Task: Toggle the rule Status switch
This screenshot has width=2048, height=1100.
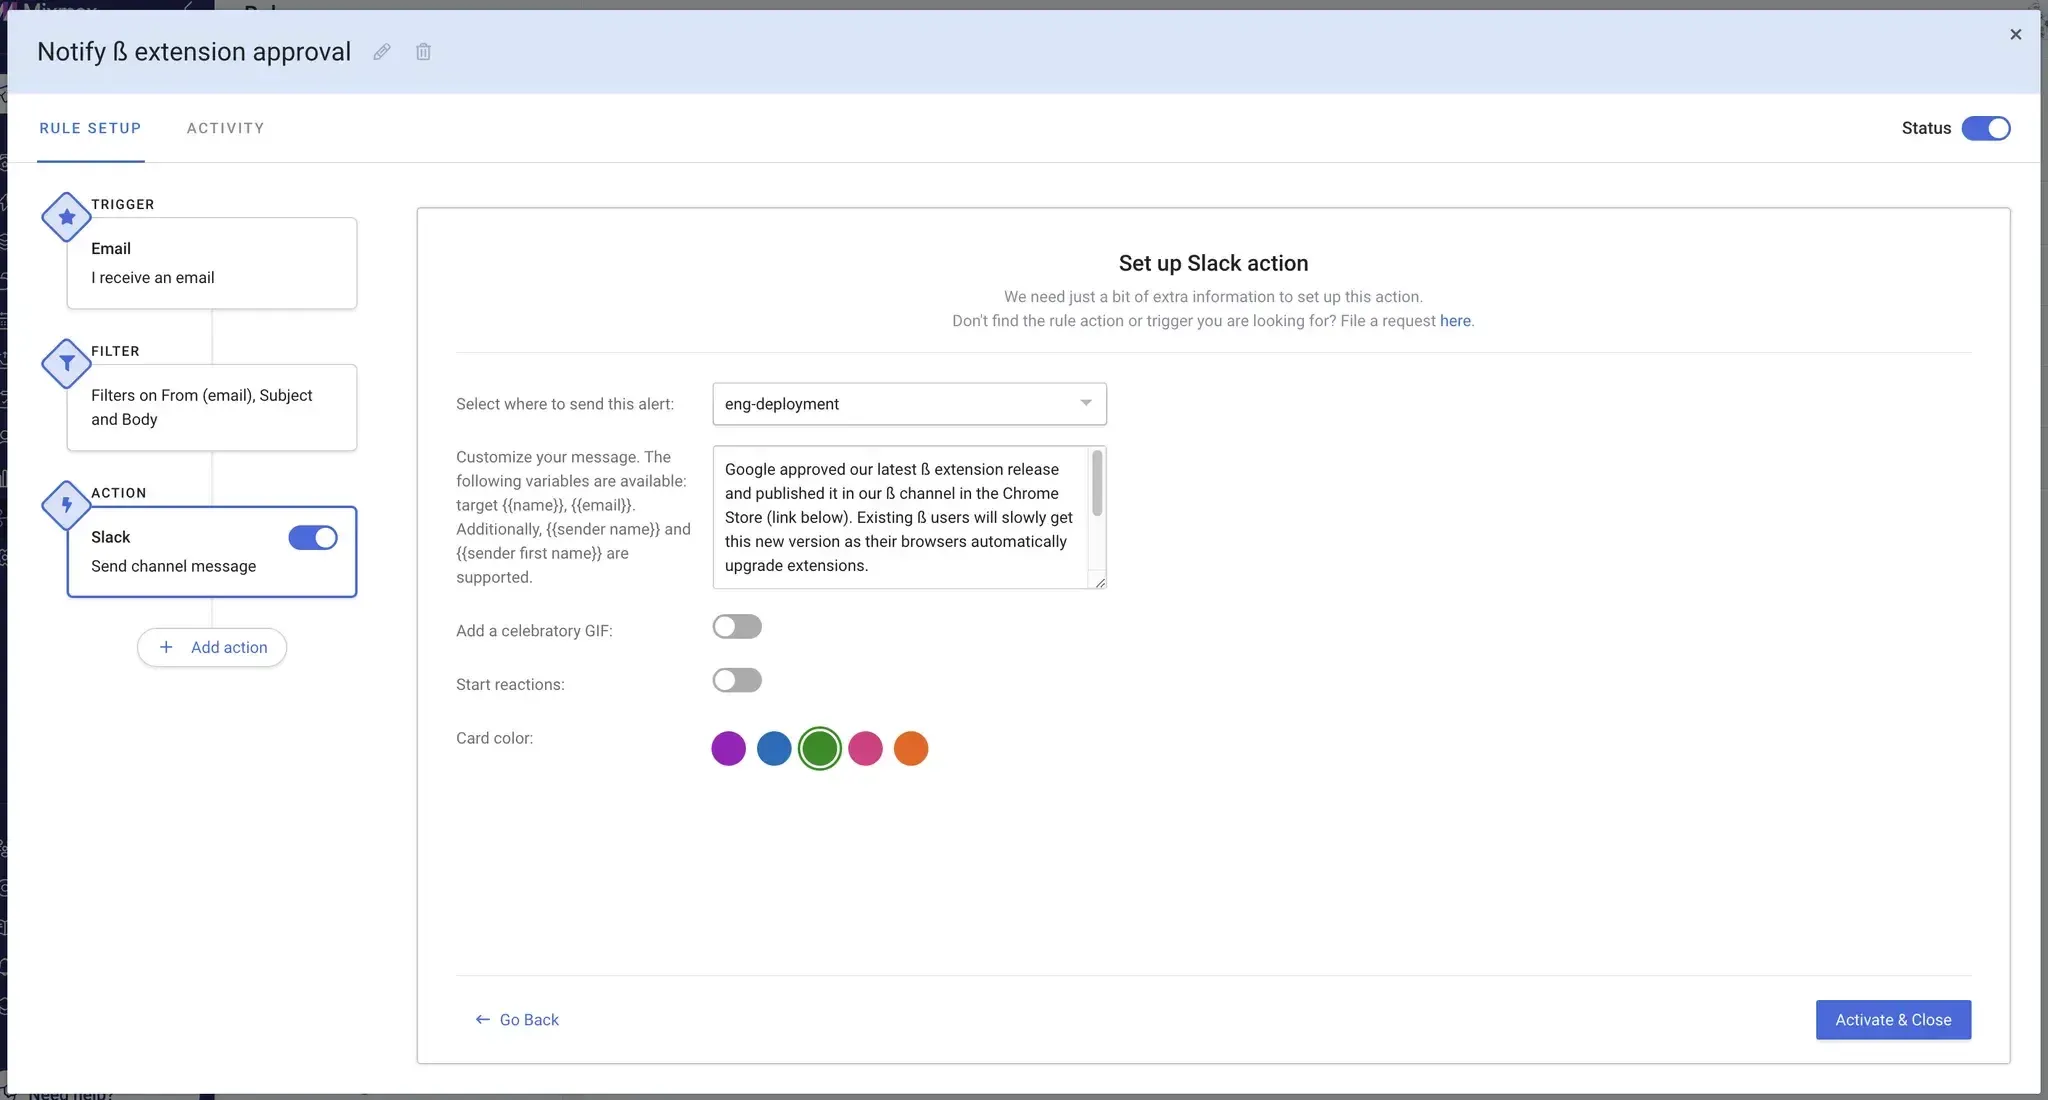Action: point(1986,128)
